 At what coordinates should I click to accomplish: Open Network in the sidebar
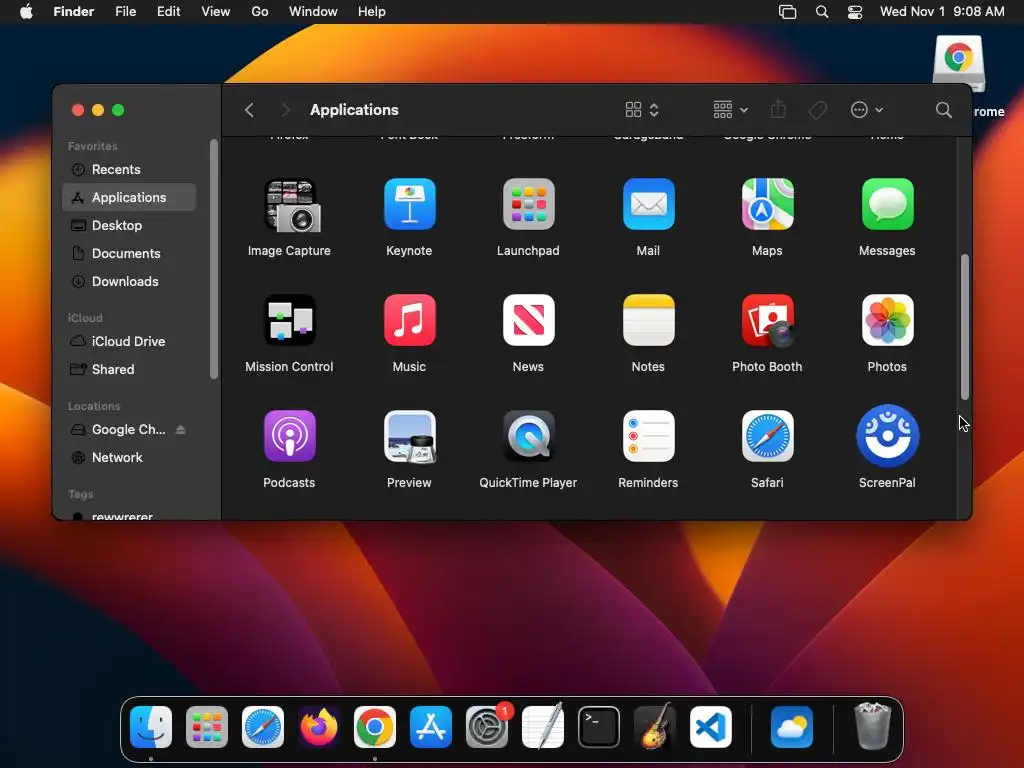[129, 458]
